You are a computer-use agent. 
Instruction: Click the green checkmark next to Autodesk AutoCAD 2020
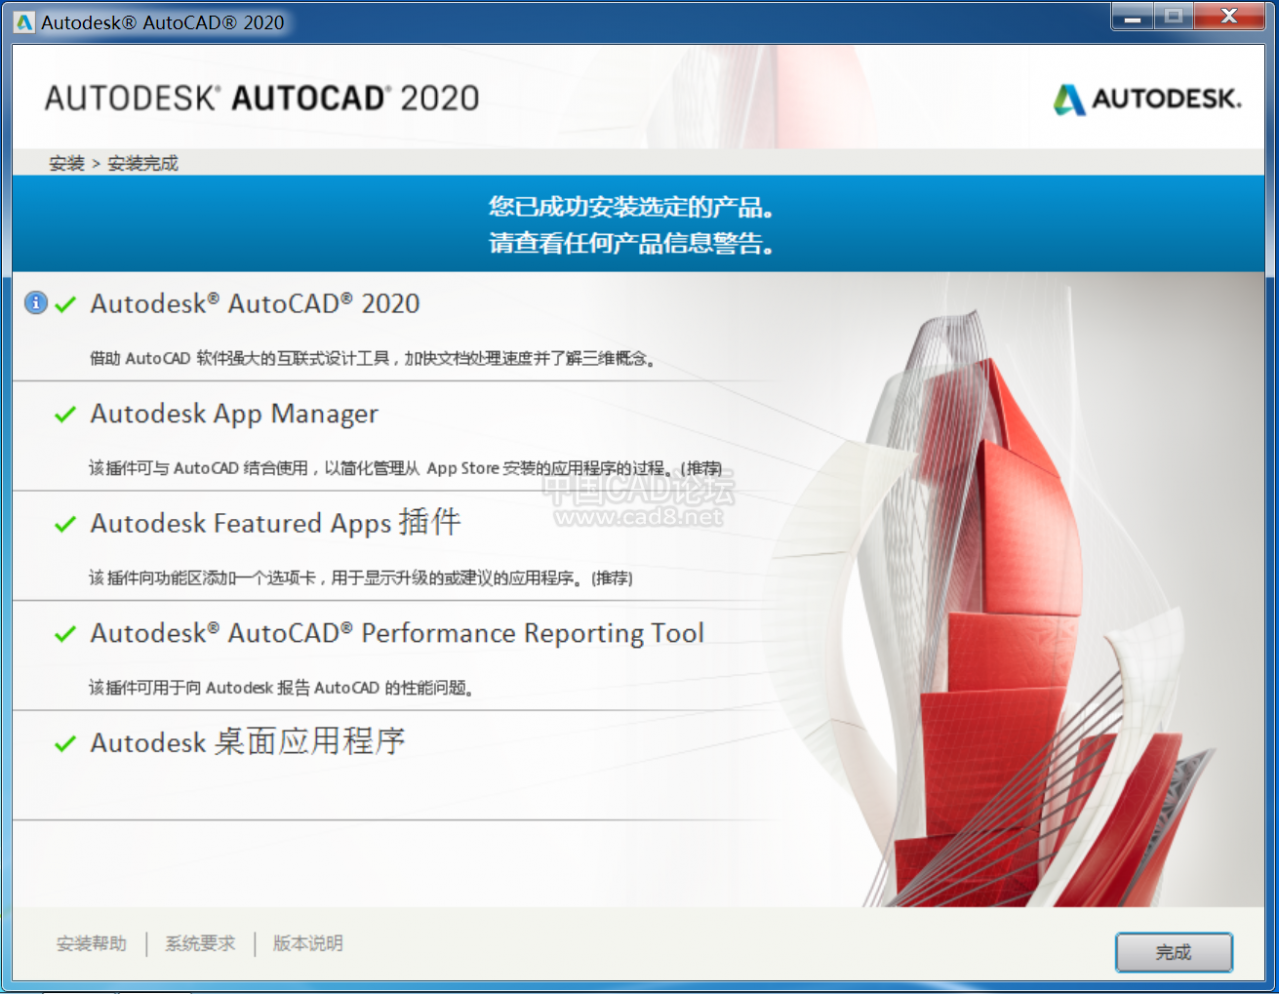pyautogui.click(x=66, y=304)
